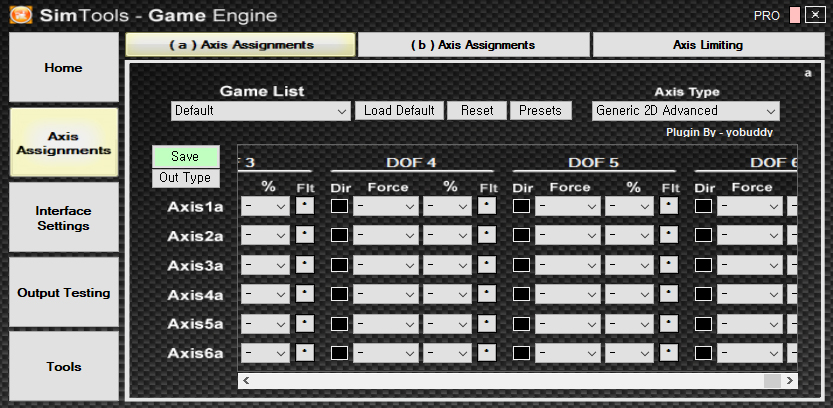Toggle Axis6a DOF 5 Dir box
This screenshot has height=408, width=833.
point(521,352)
